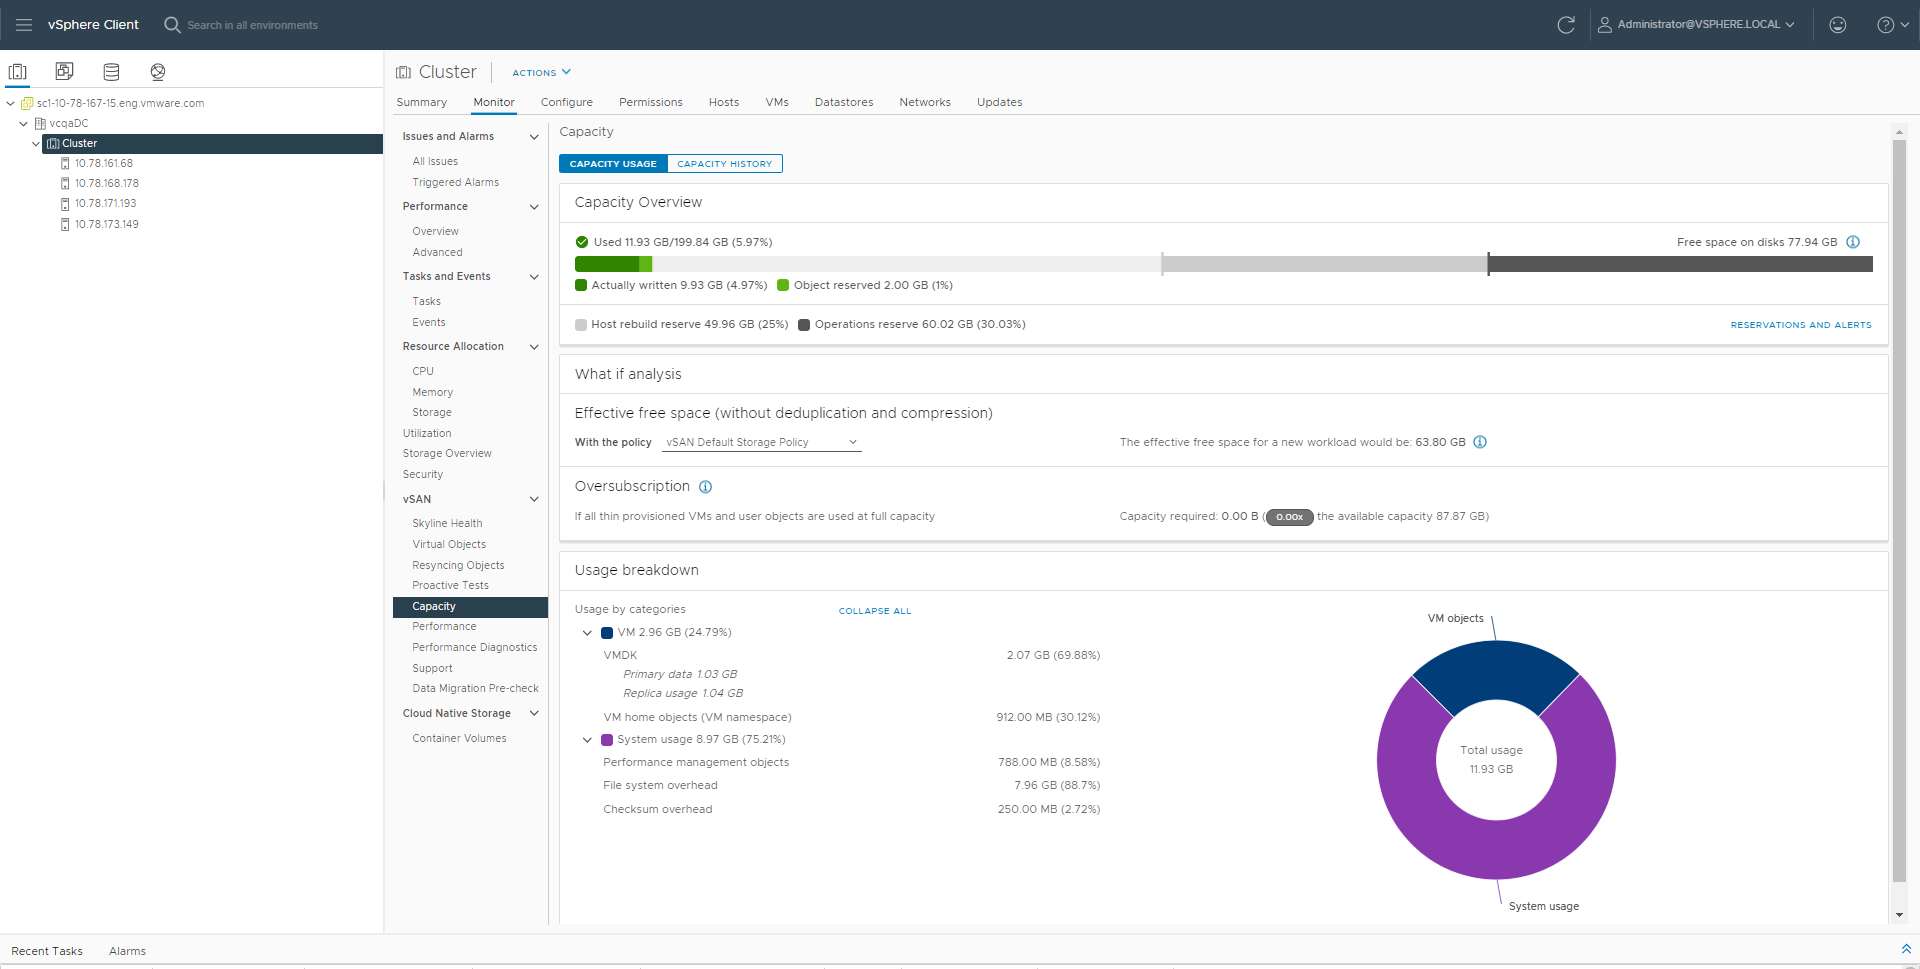Switch to the Networks tab
This screenshot has width=1920, height=969.
(925, 102)
